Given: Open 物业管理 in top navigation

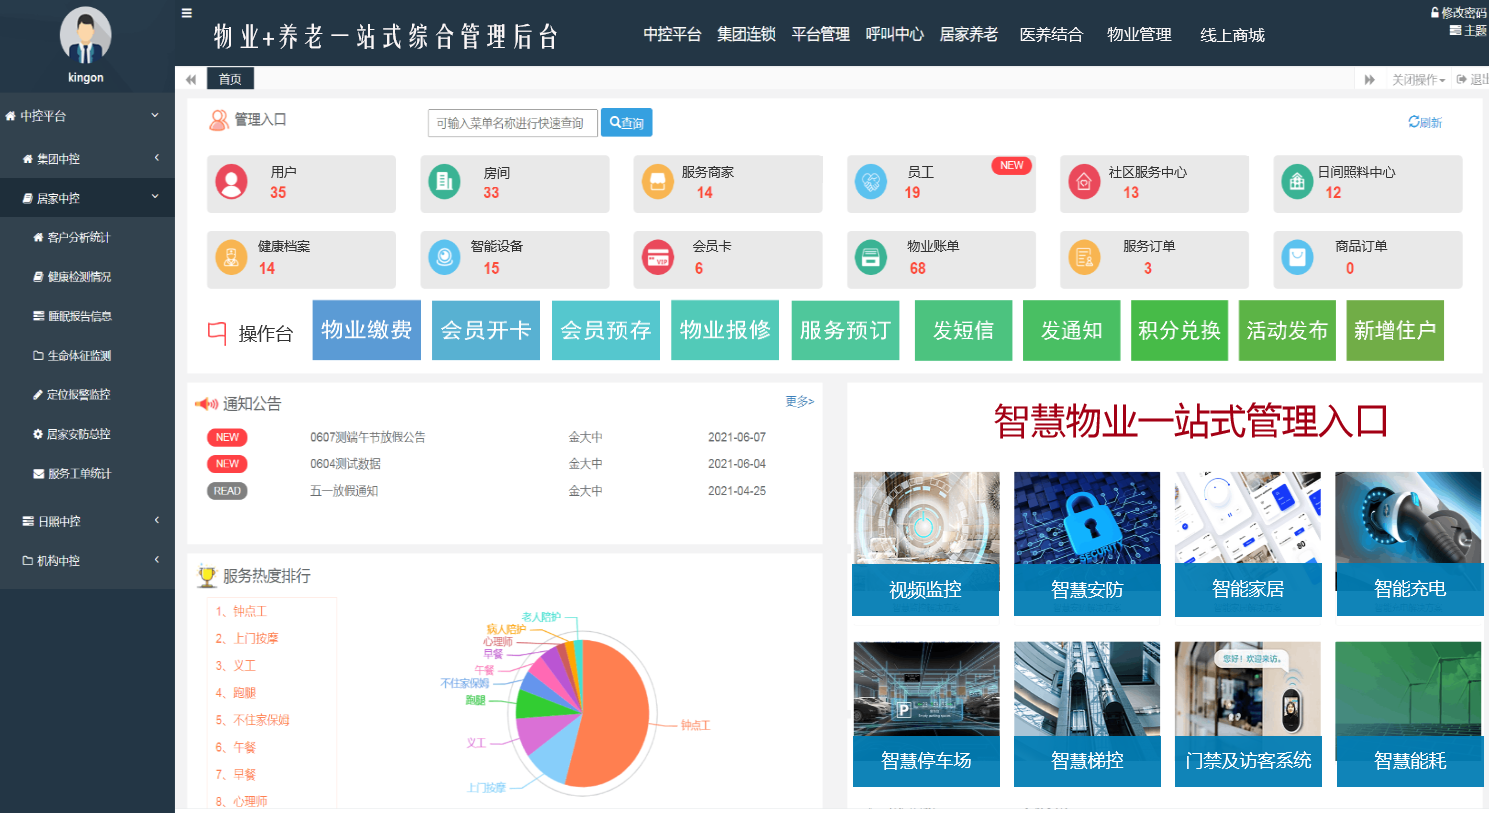Looking at the screenshot, I should (1139, 35).
